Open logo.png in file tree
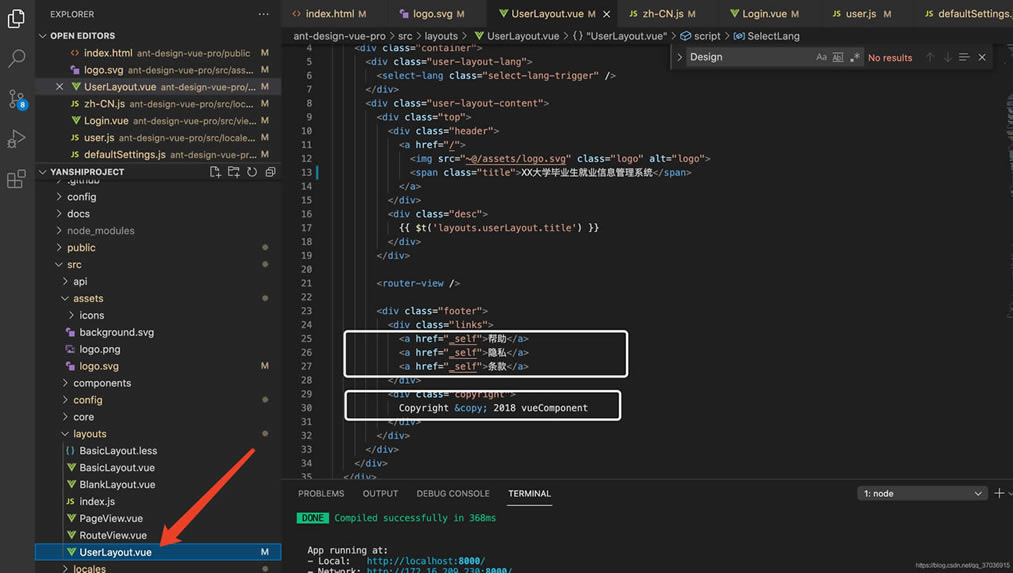Screen dimensions: 1013x573 (x=99, y=349)
